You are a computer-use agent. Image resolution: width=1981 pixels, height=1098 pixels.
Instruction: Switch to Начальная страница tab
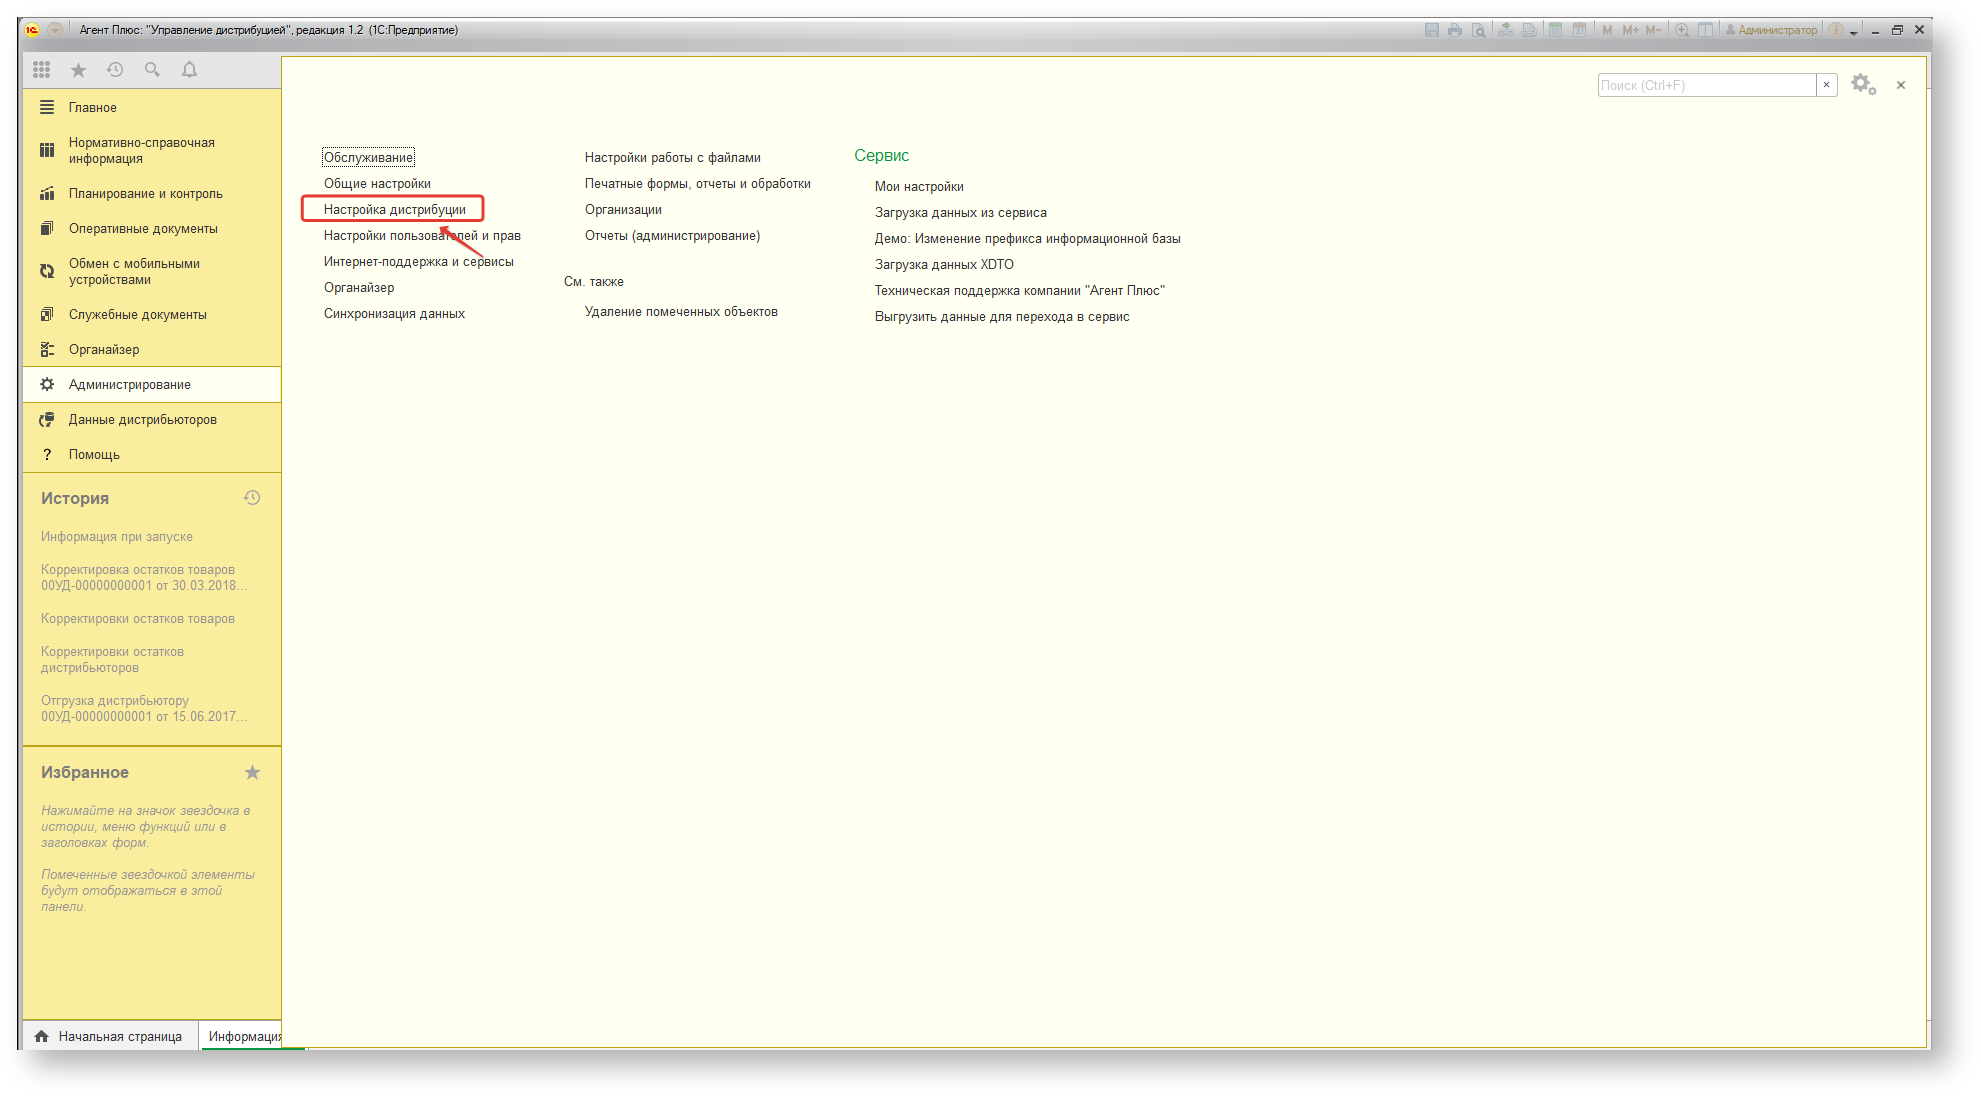[110, 1036]
